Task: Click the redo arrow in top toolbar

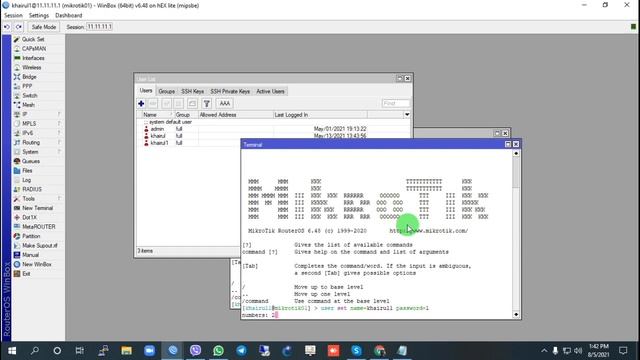Action: (19, 27)
